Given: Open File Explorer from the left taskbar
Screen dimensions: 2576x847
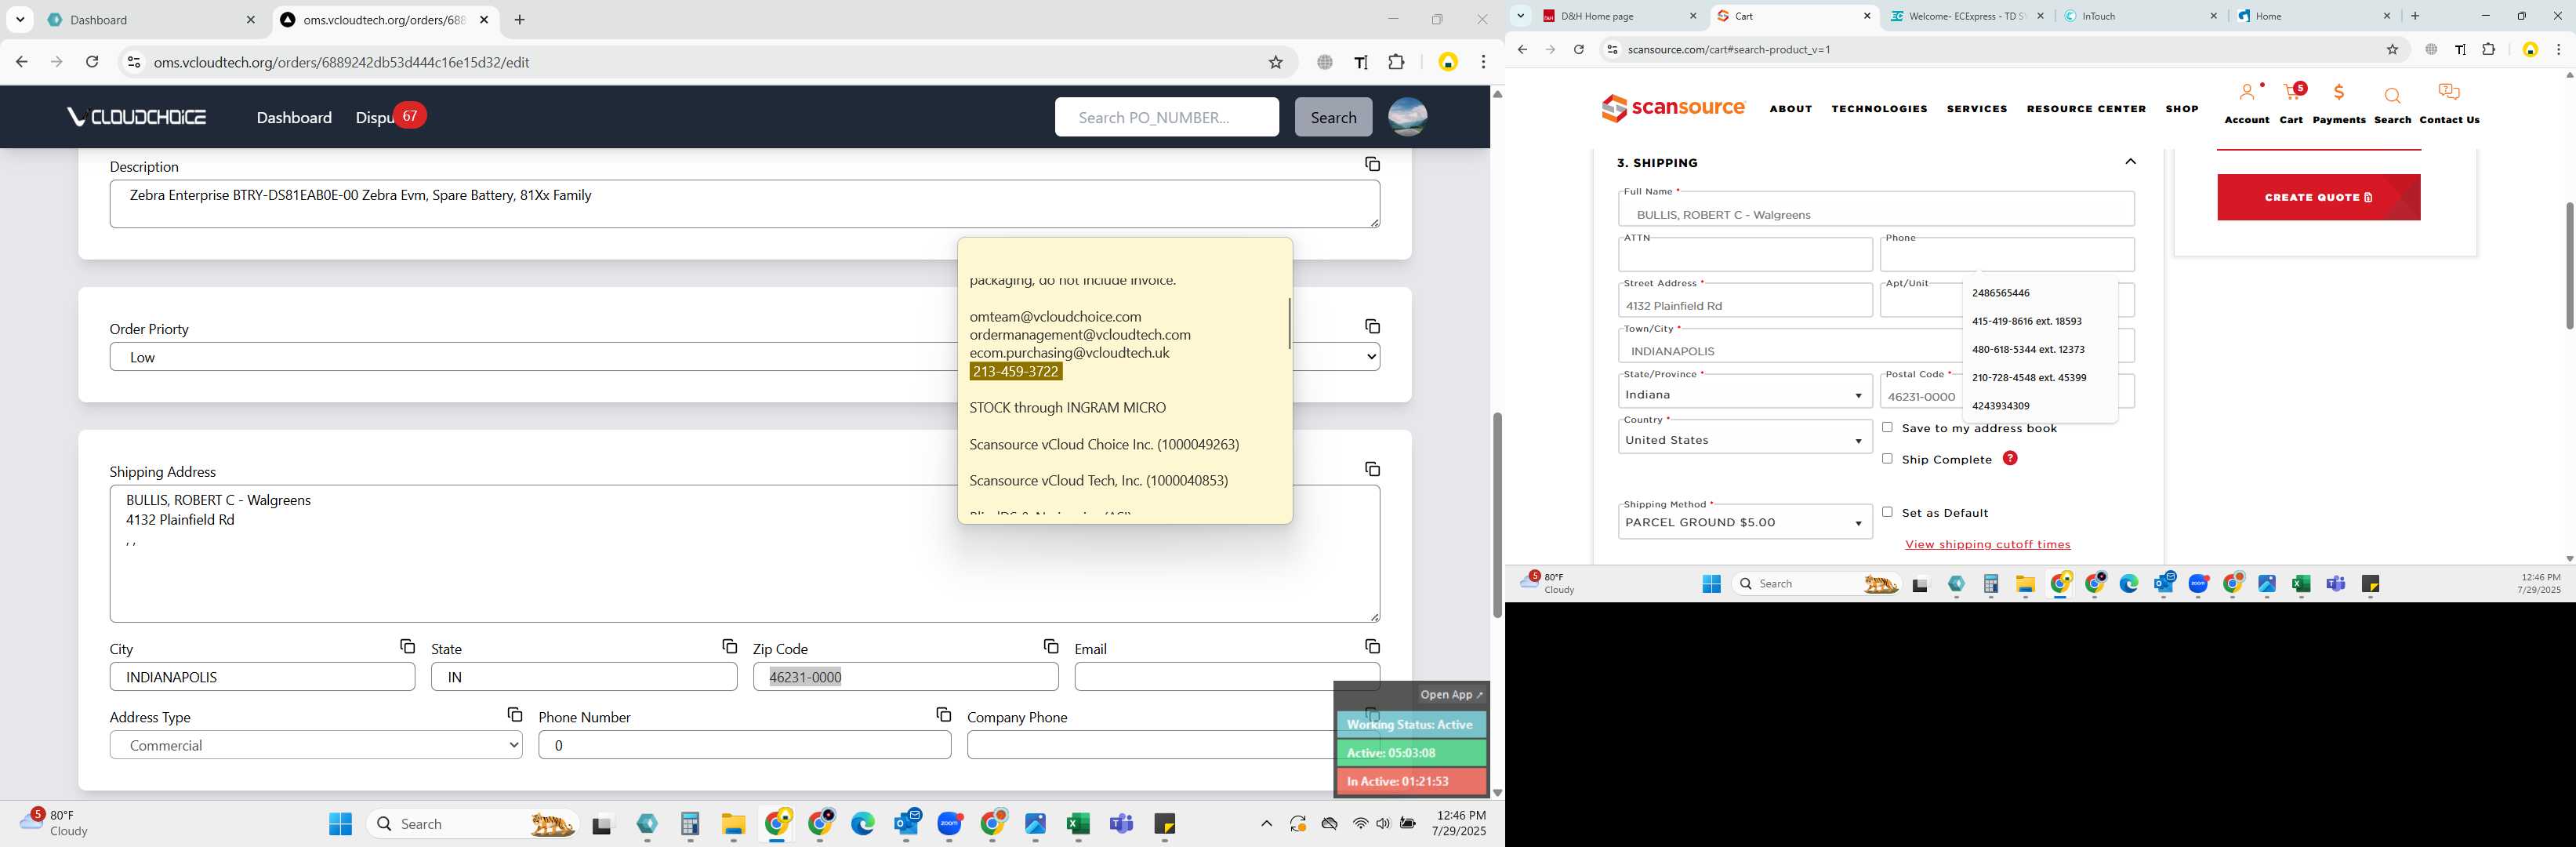Looking at the screenshot, I should (733, 824).
